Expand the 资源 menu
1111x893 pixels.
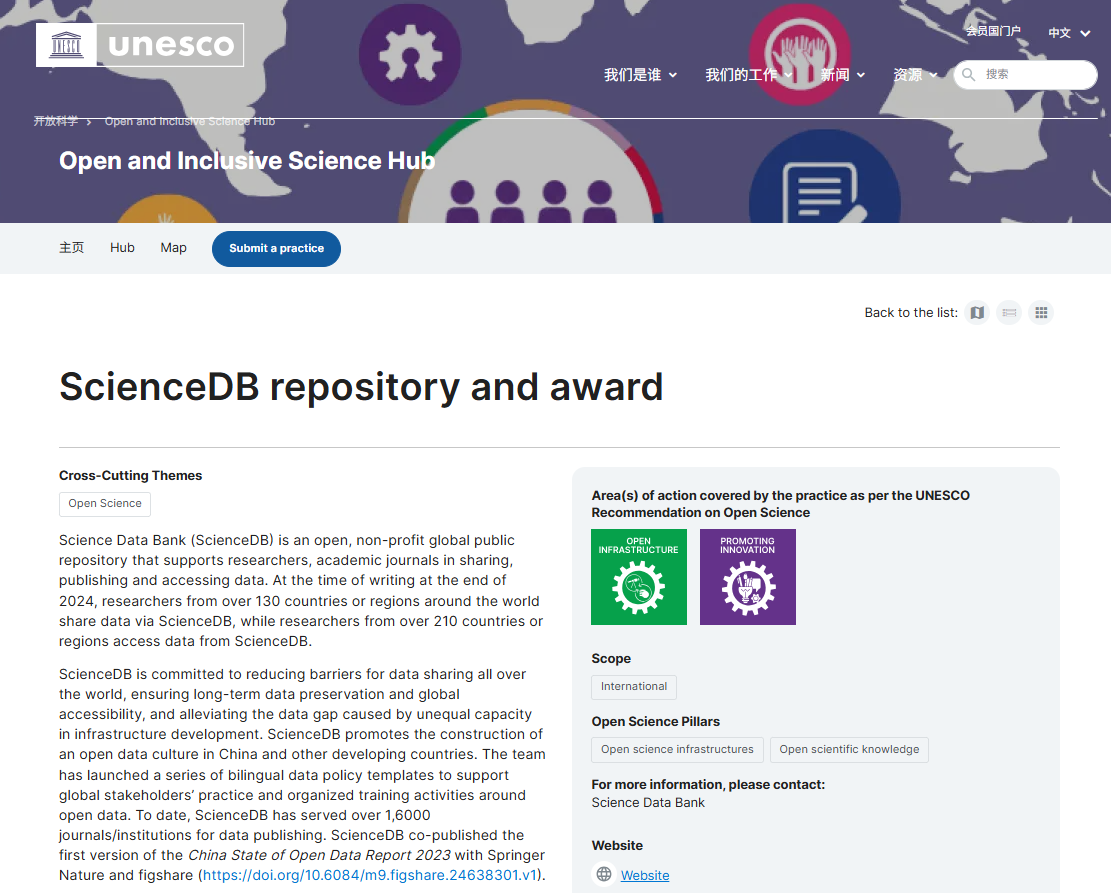coord(915,74)
